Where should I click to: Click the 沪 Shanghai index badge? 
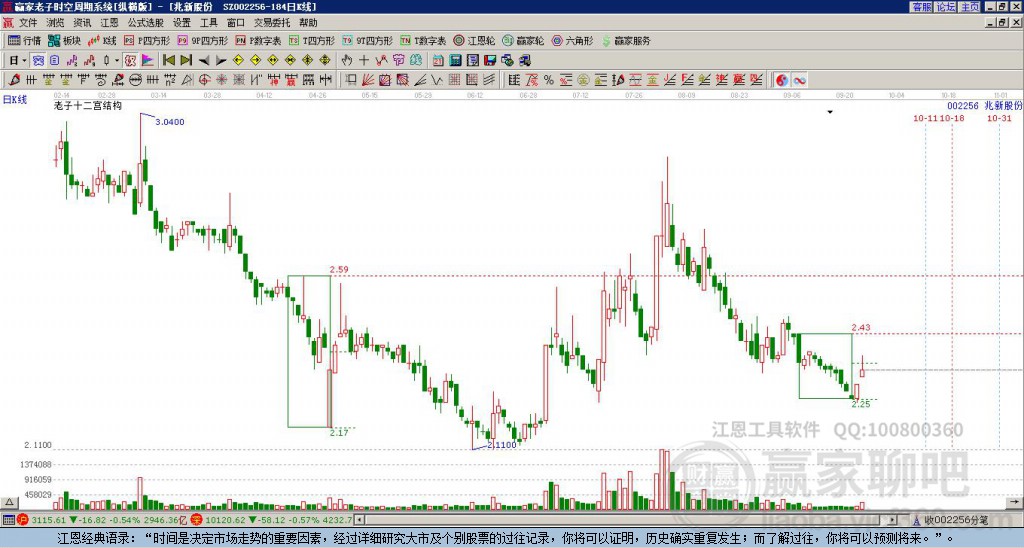coord(23,520)
